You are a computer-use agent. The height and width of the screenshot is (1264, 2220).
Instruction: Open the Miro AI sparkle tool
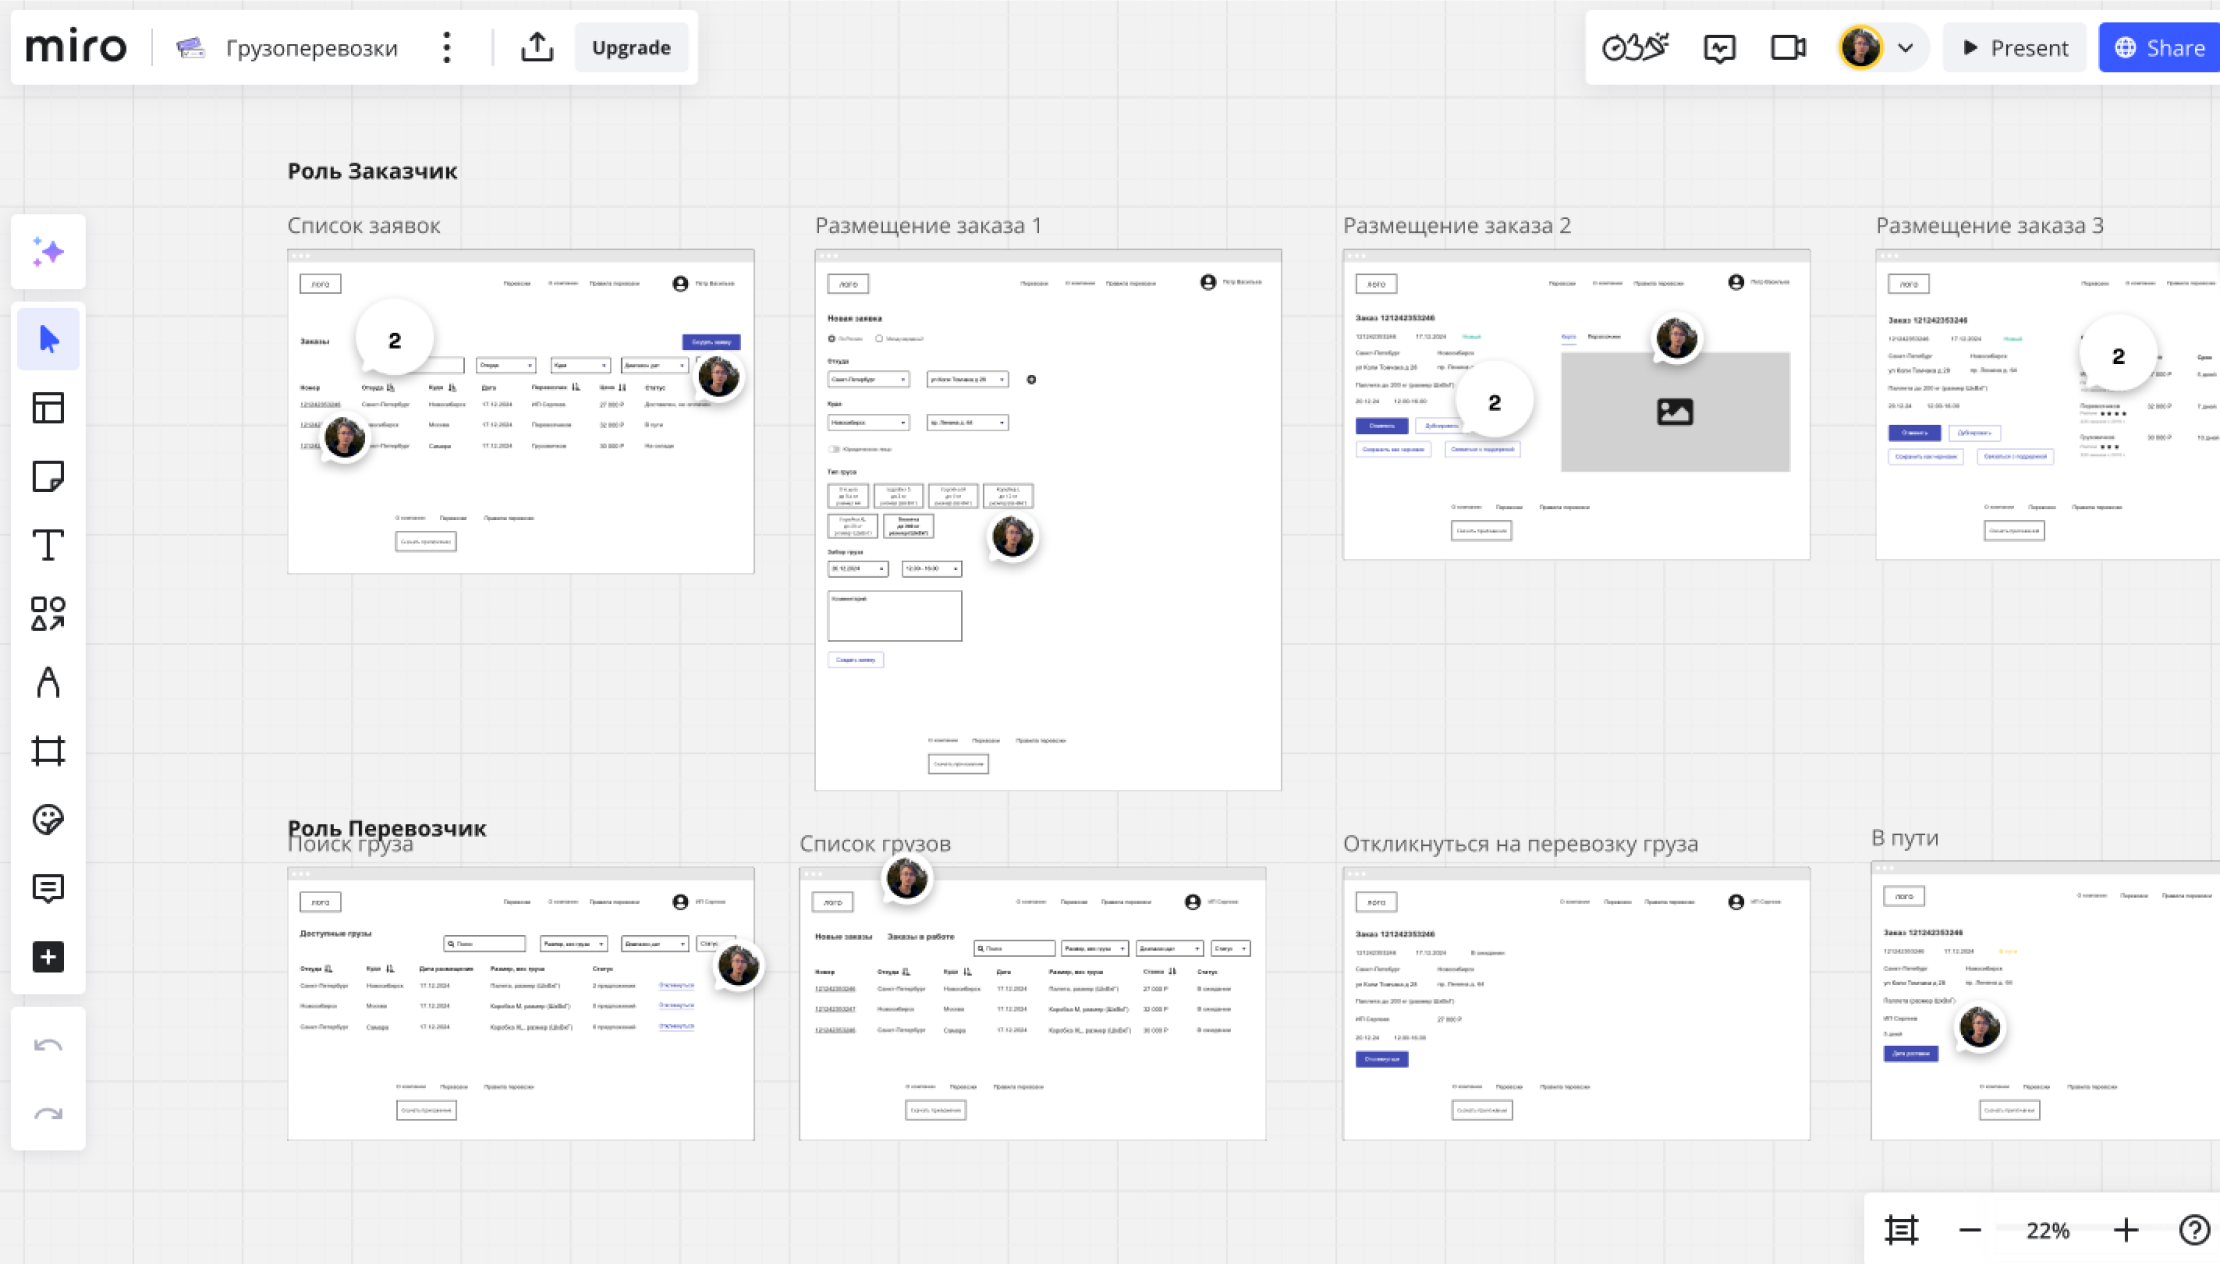click(x=48, y=252)
